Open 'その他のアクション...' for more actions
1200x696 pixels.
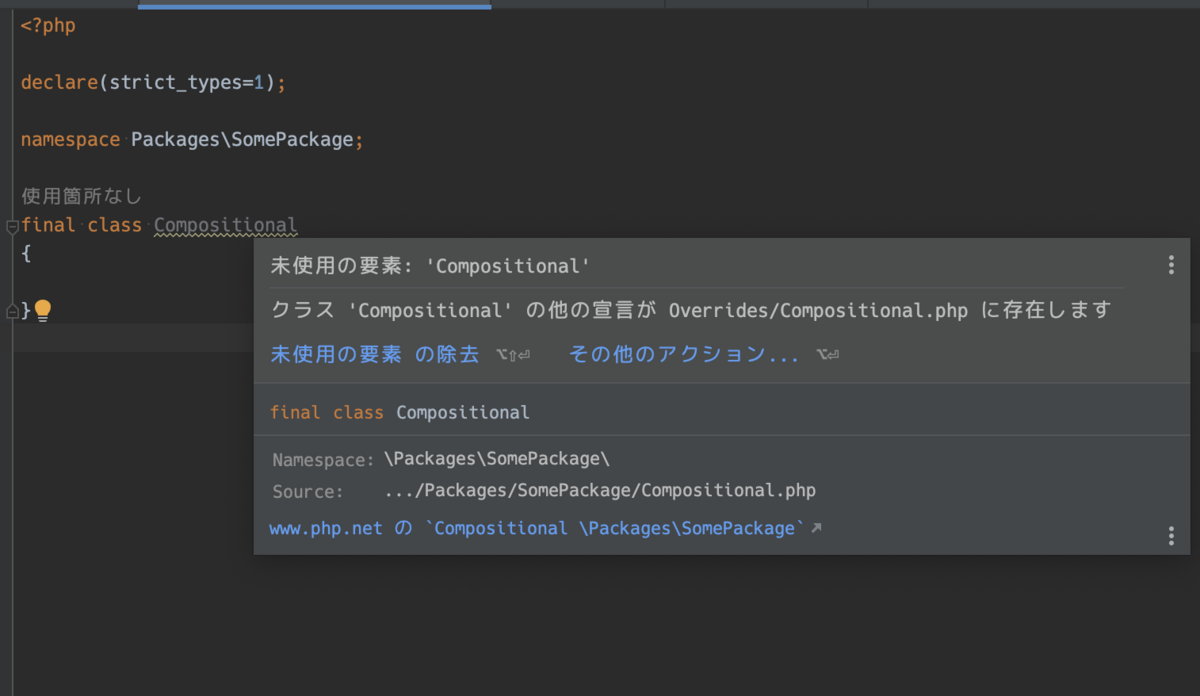(684, 354)
